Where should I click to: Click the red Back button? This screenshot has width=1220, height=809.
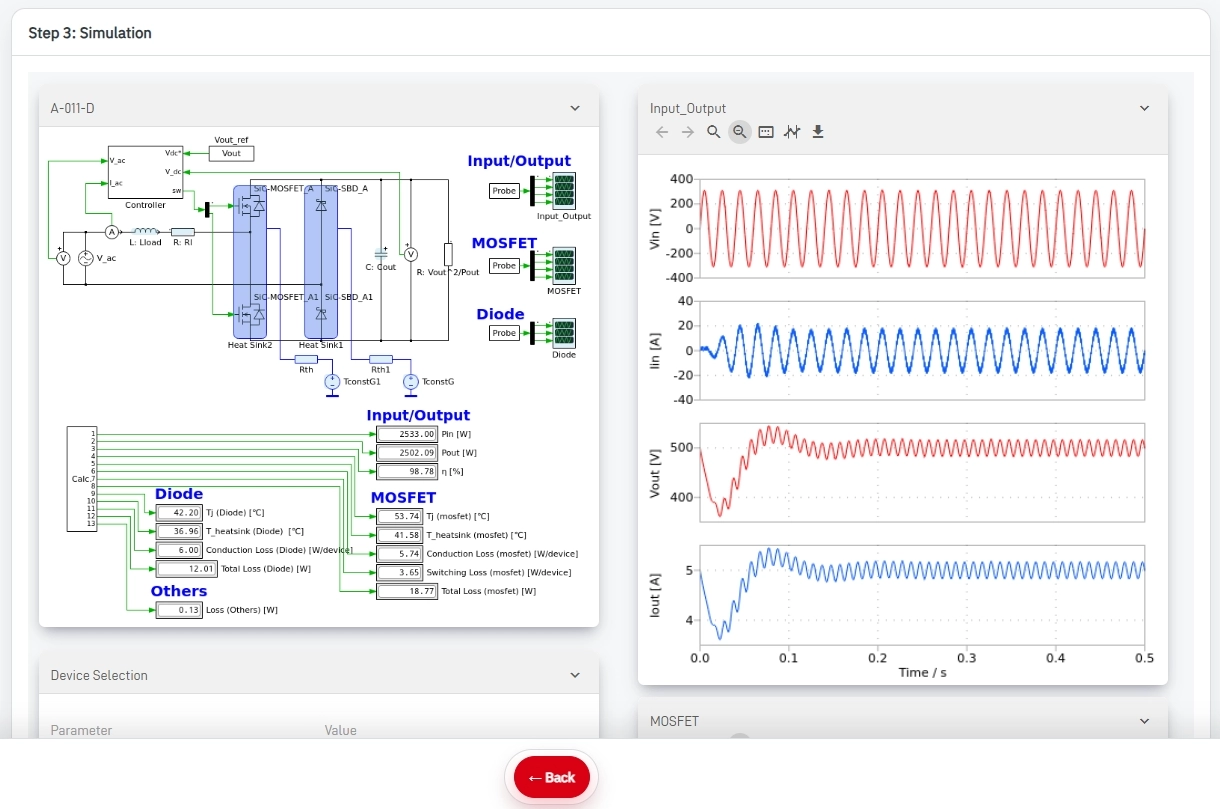coord(552,777)
